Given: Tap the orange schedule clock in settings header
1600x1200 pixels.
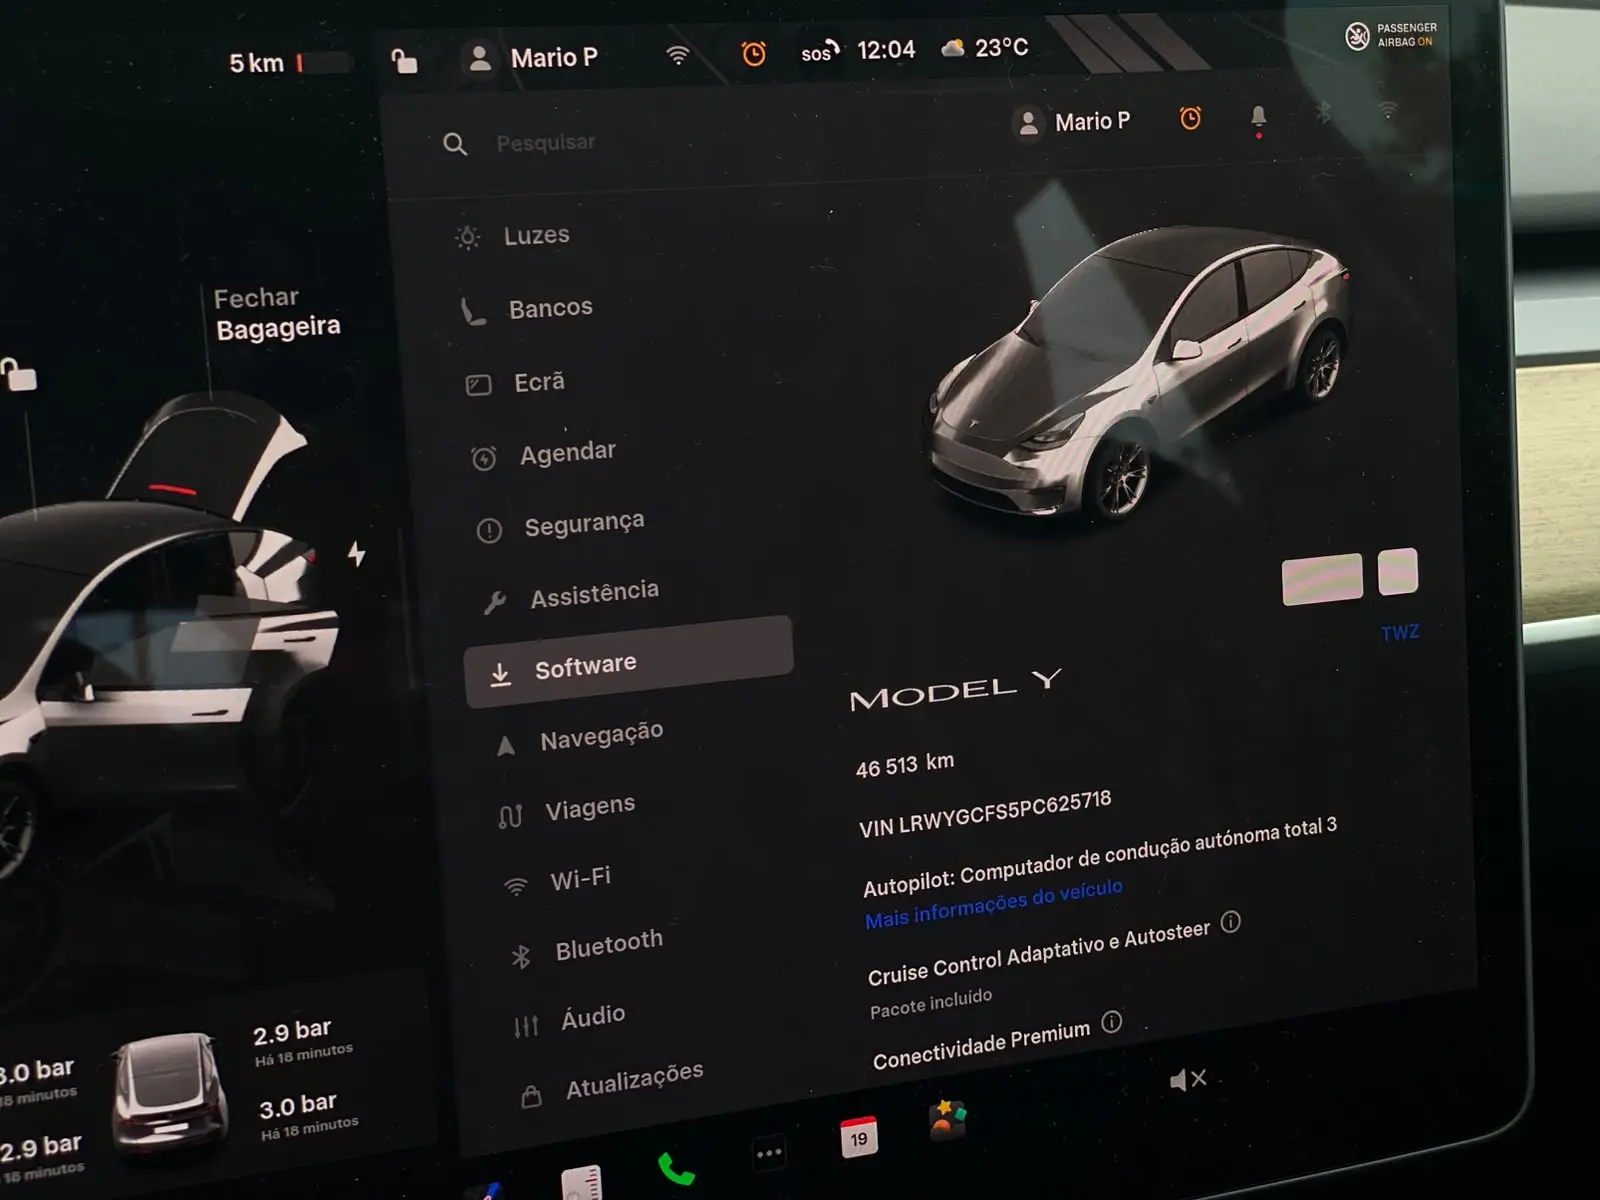Looking at the screenshot, I should tap(1190, 118).
